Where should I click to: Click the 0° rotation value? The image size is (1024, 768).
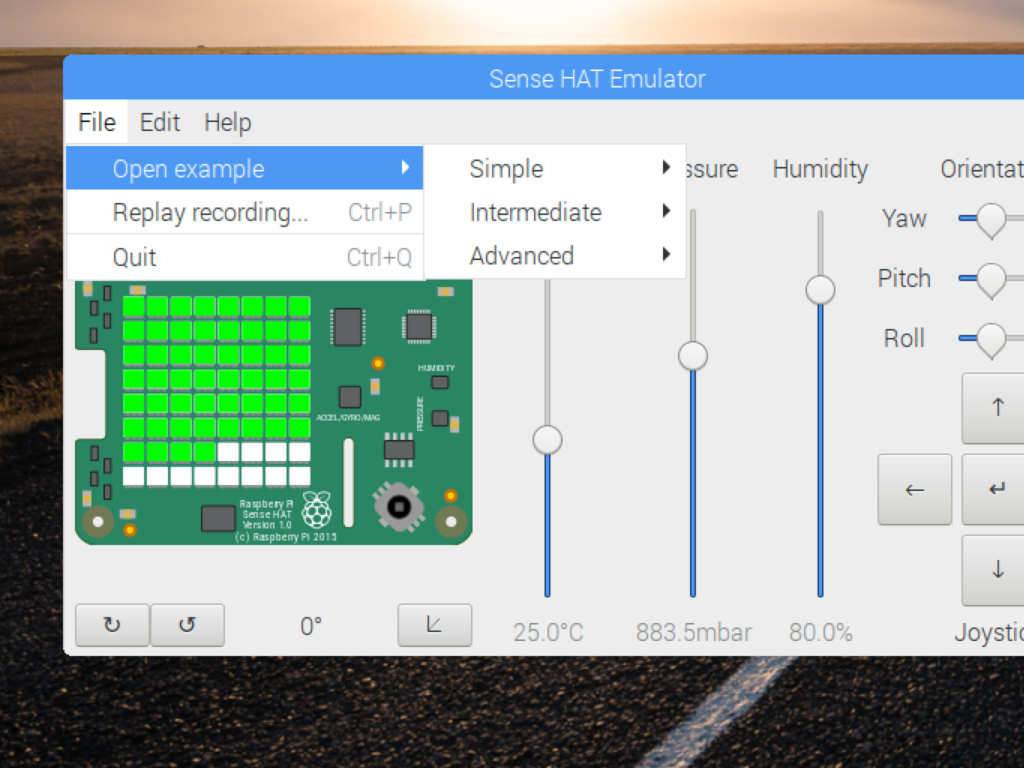[x=311, y=626]
